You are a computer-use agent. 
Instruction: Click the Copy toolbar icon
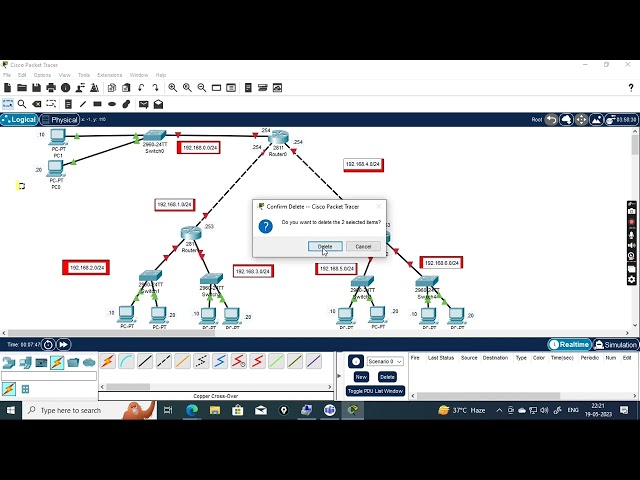coord(112,88)
